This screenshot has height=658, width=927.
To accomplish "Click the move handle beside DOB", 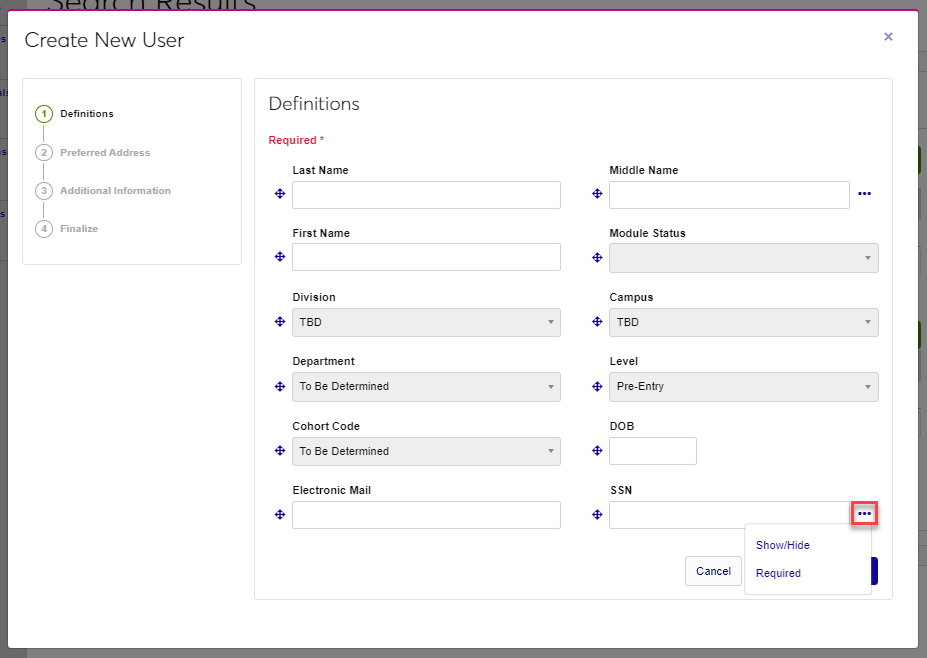I will click(597, 451).
